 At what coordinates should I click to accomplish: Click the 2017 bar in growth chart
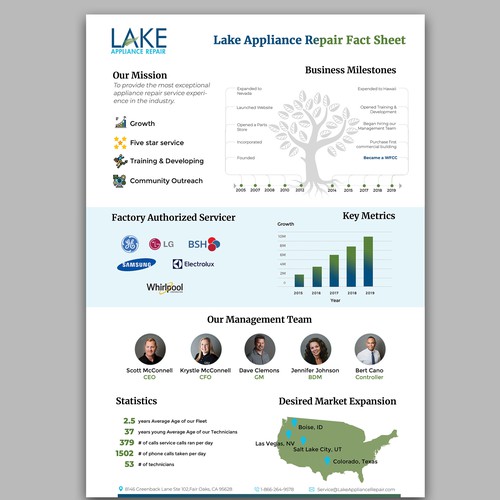point(334,271)
